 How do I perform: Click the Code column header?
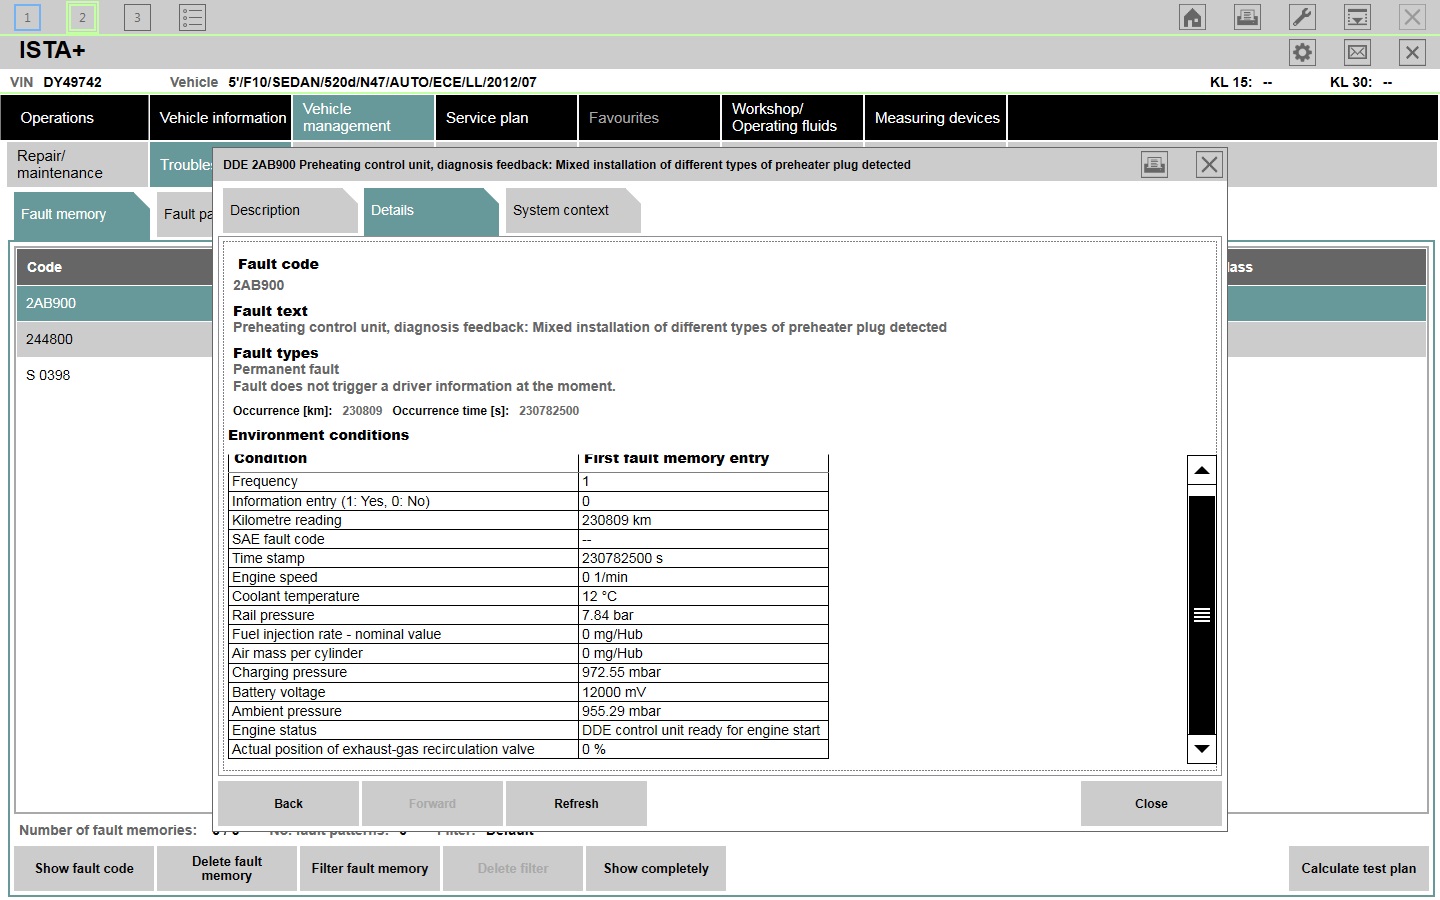point(115,267)
